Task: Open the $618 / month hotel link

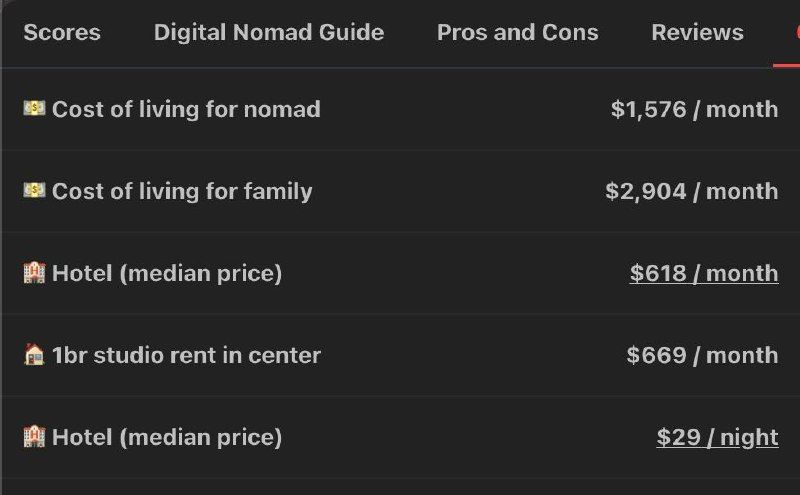Action: pyautogui.click(x=703, y=273)
